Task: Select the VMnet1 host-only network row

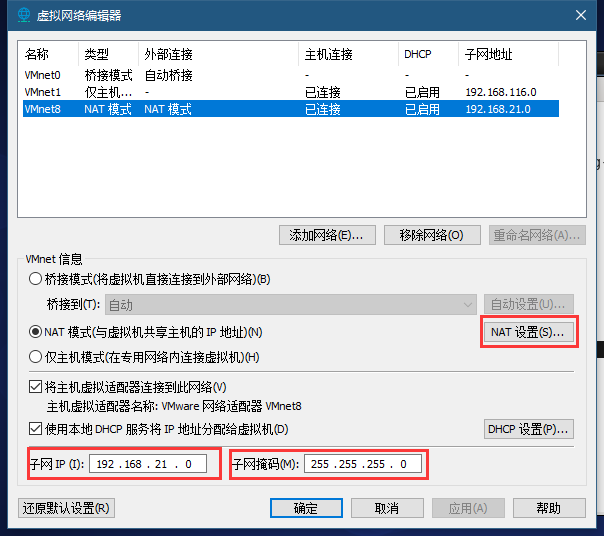Action: click(x=43, y=92)
